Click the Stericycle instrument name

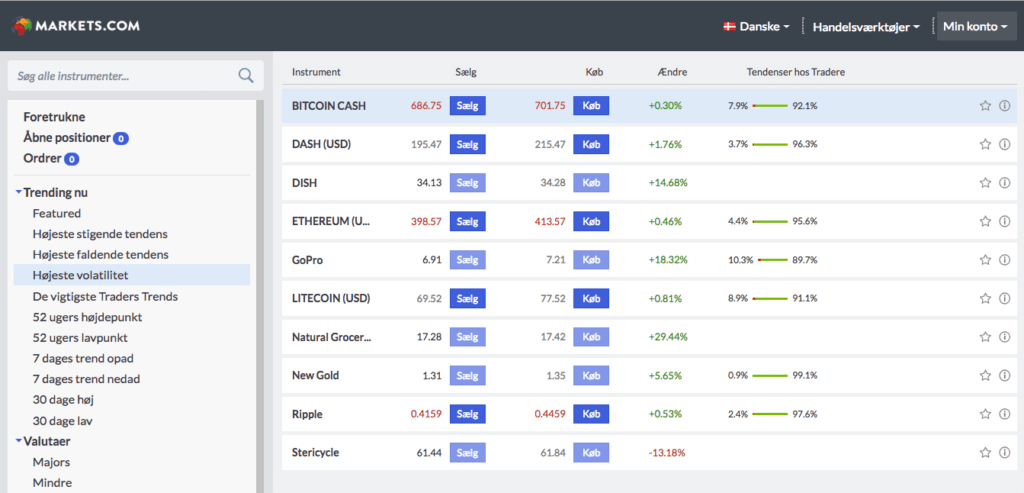pos(315,453)
